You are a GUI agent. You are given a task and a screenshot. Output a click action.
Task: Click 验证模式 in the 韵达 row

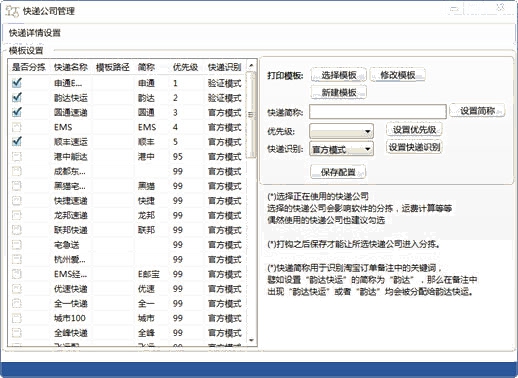pos(224,98)
